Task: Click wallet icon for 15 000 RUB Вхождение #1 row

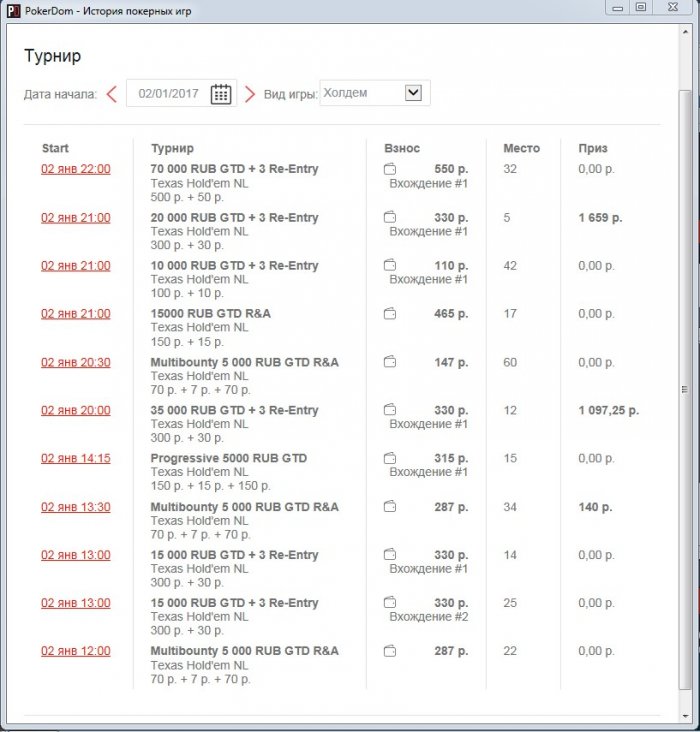Action: tap(390, 555)
